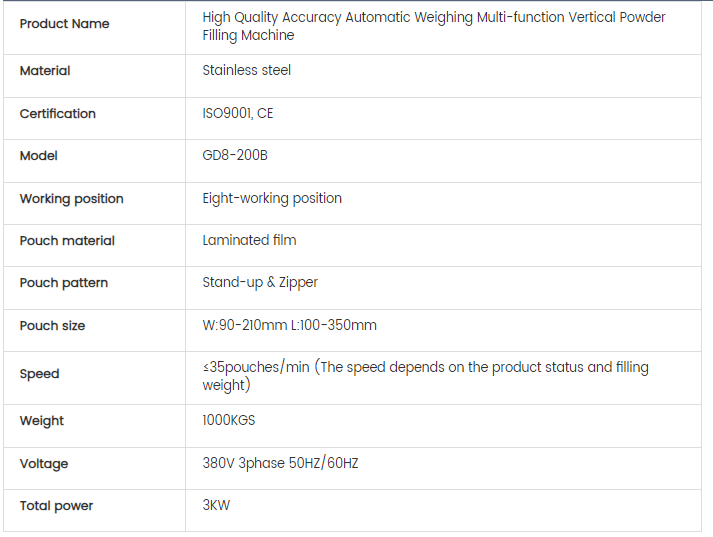Click the product title text about Powder Filling Machine
The image size is (713, 537).
(433, 26)
